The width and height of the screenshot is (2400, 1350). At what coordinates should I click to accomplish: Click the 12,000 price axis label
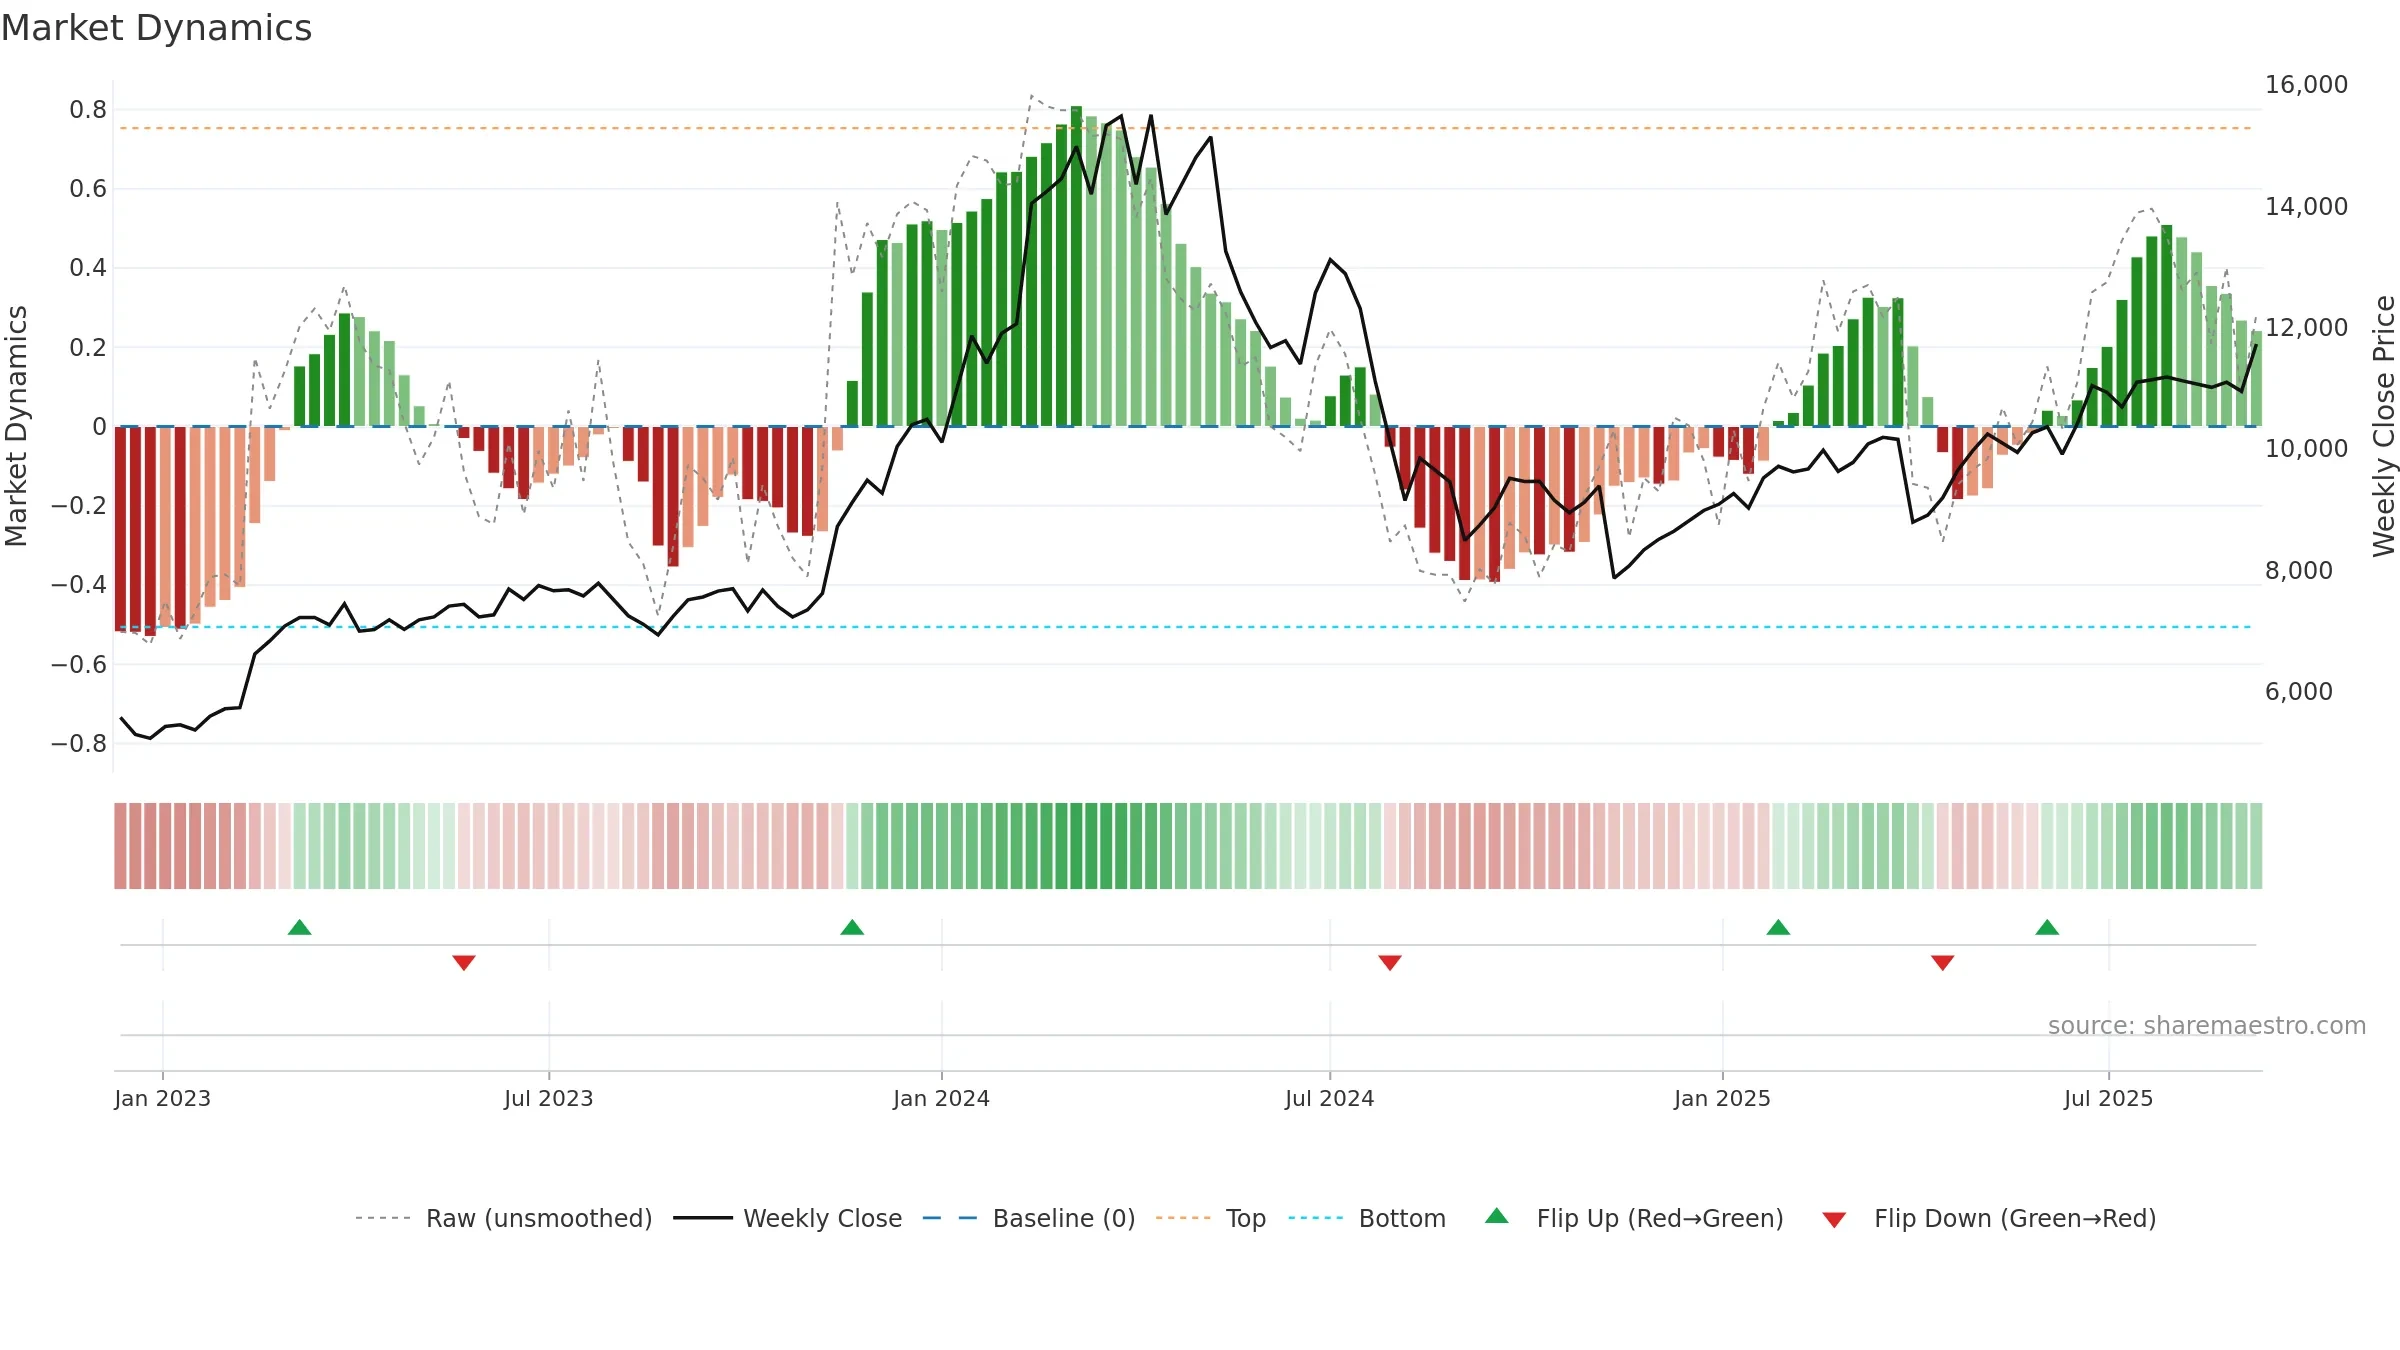coord(2306,327)
